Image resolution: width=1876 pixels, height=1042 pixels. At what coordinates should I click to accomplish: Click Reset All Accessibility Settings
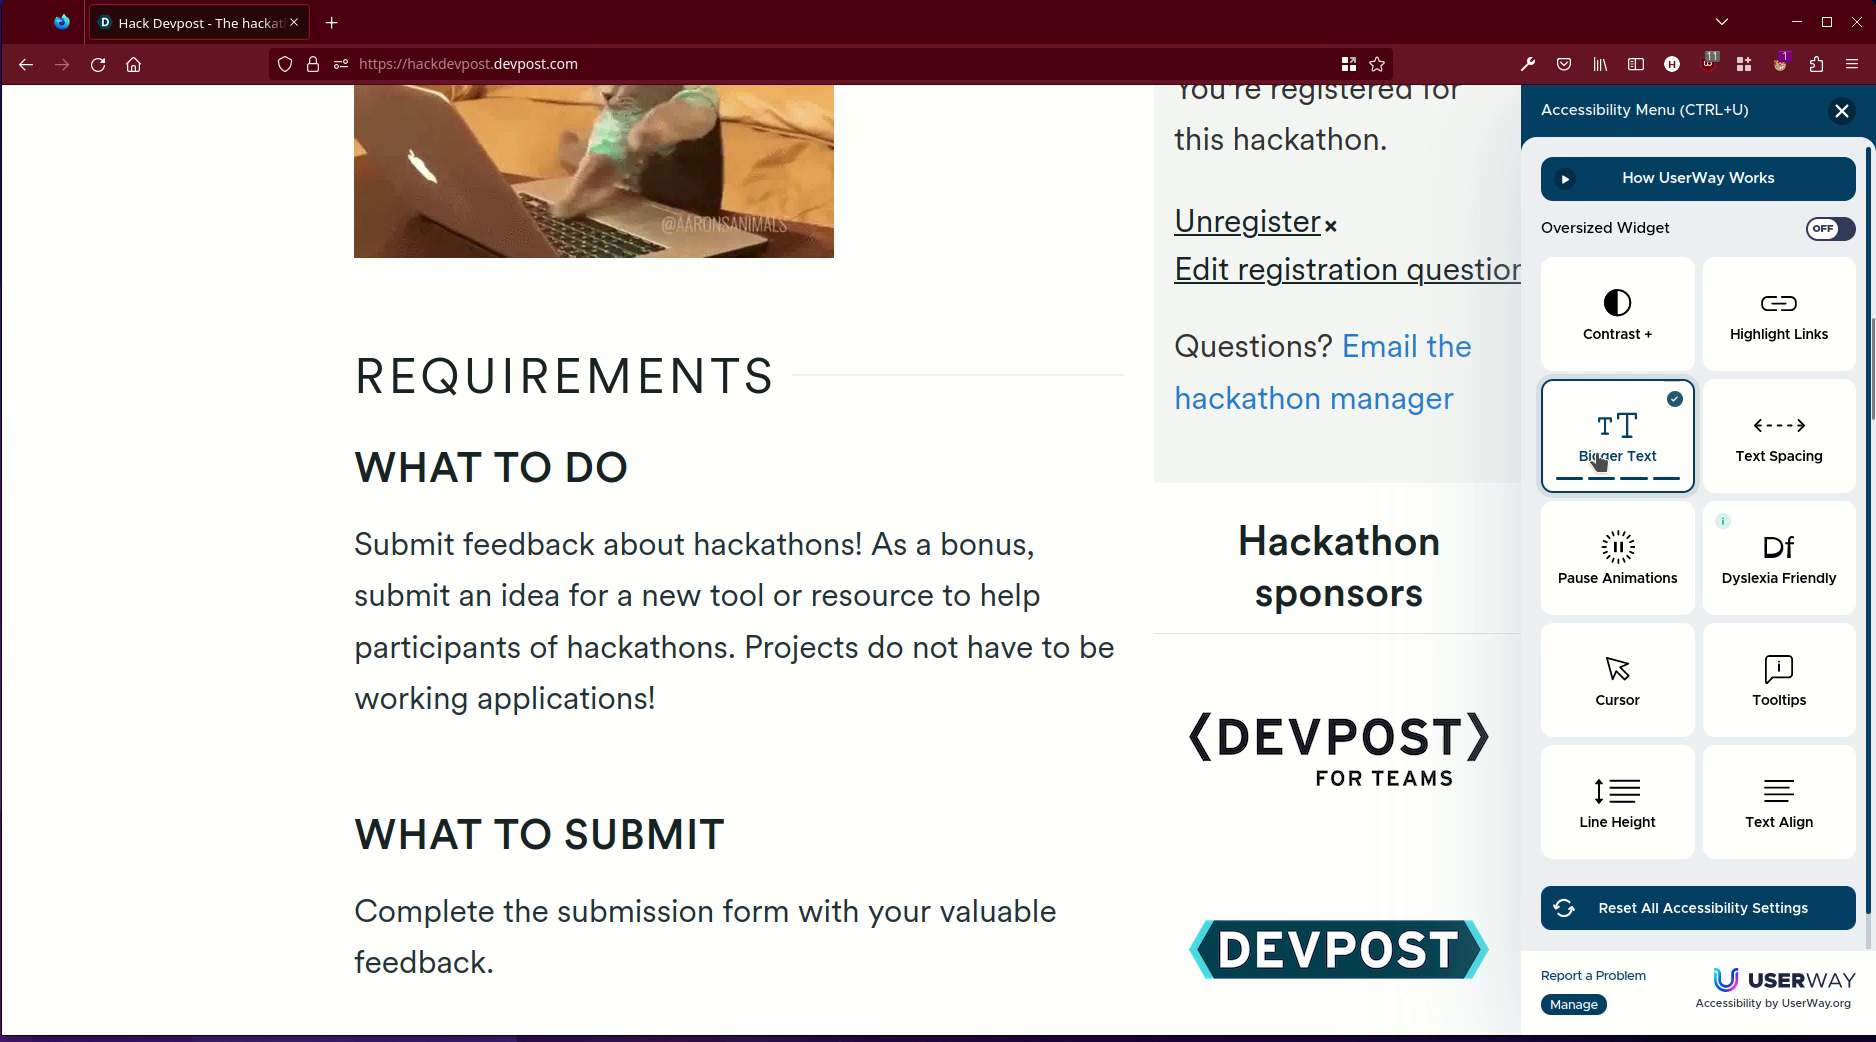[1697, 908]
